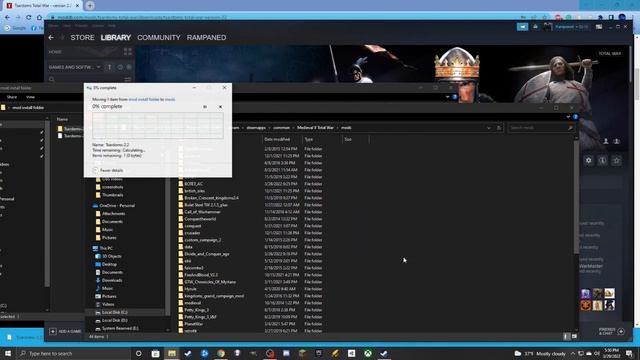Click the mods destination link in dialog
This screenshot has height=360, width=640.
pyautogui.click(x=170, y=99)
